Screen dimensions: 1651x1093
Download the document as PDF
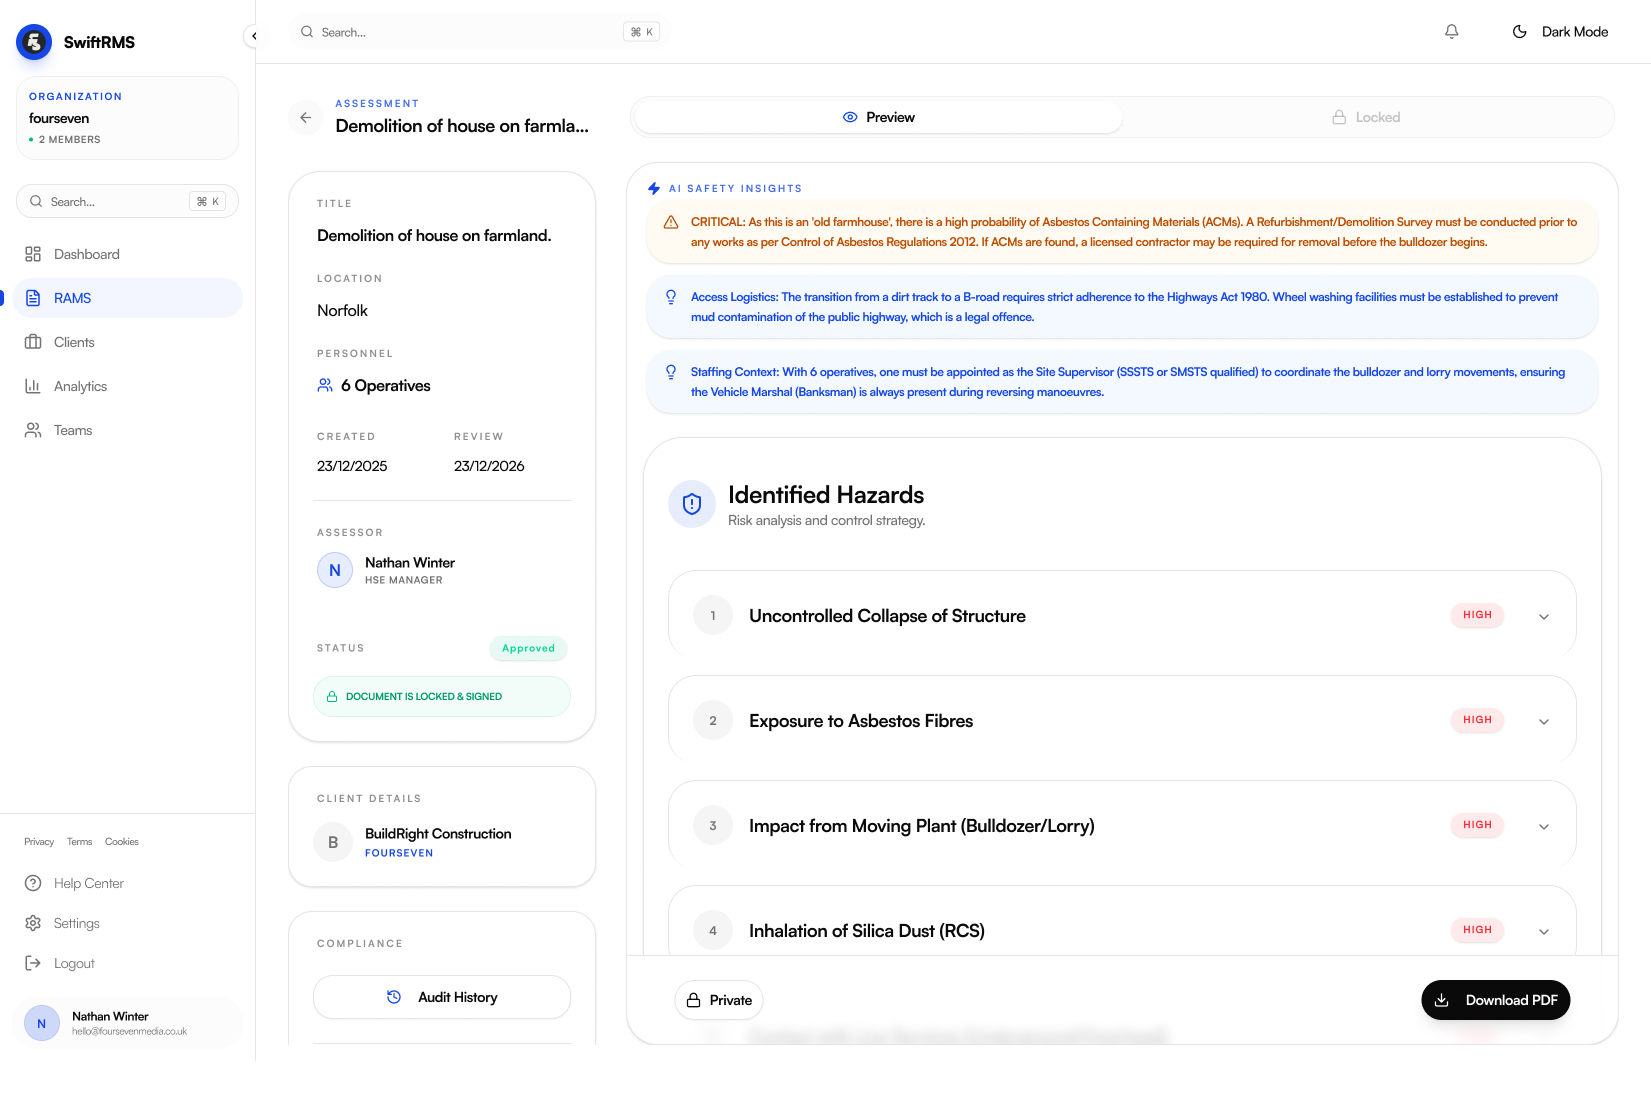coord(1495,1000)
